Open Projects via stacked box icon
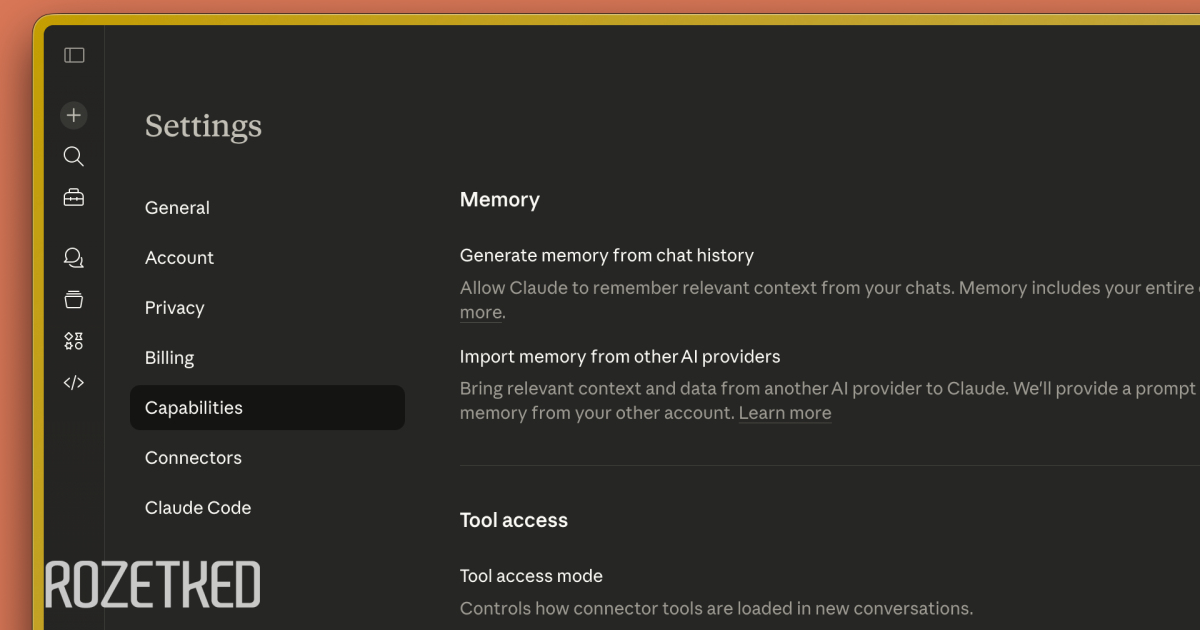The height and width of the screenshot is (630, 1200). (x=73, y=299)
